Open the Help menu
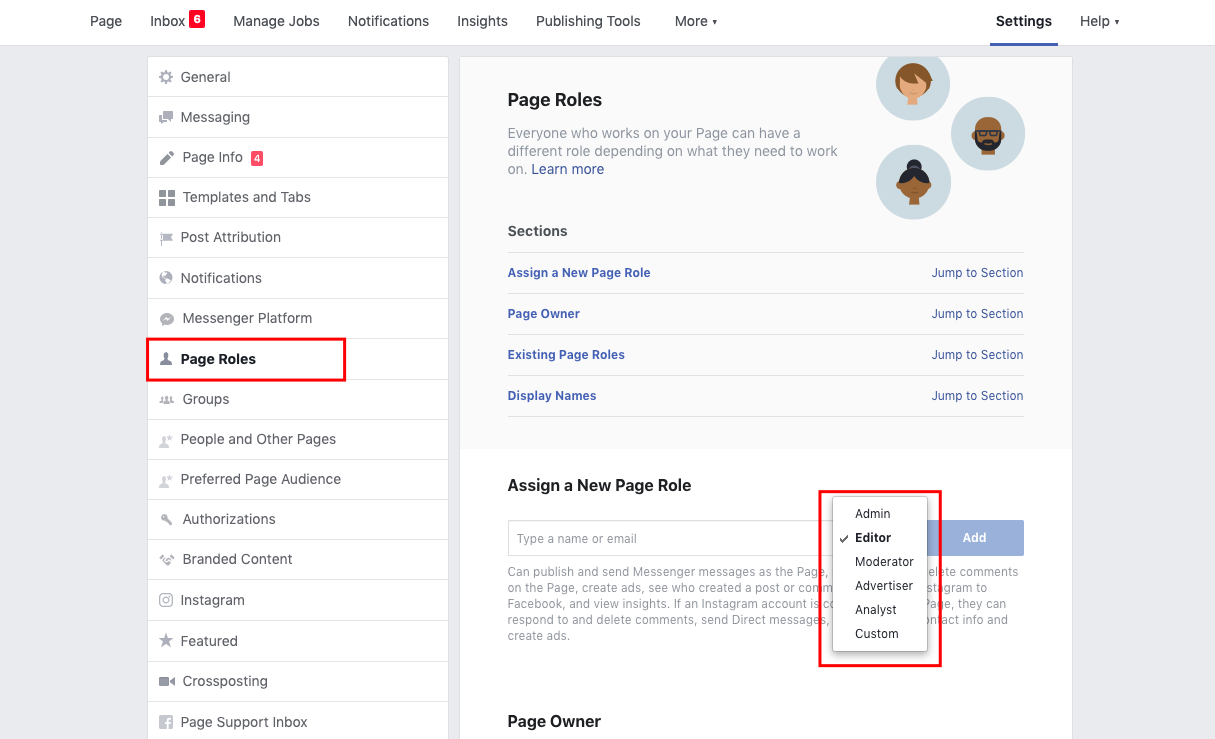1215x739 pixels. pyautogui.click(x=1099, y=21)
